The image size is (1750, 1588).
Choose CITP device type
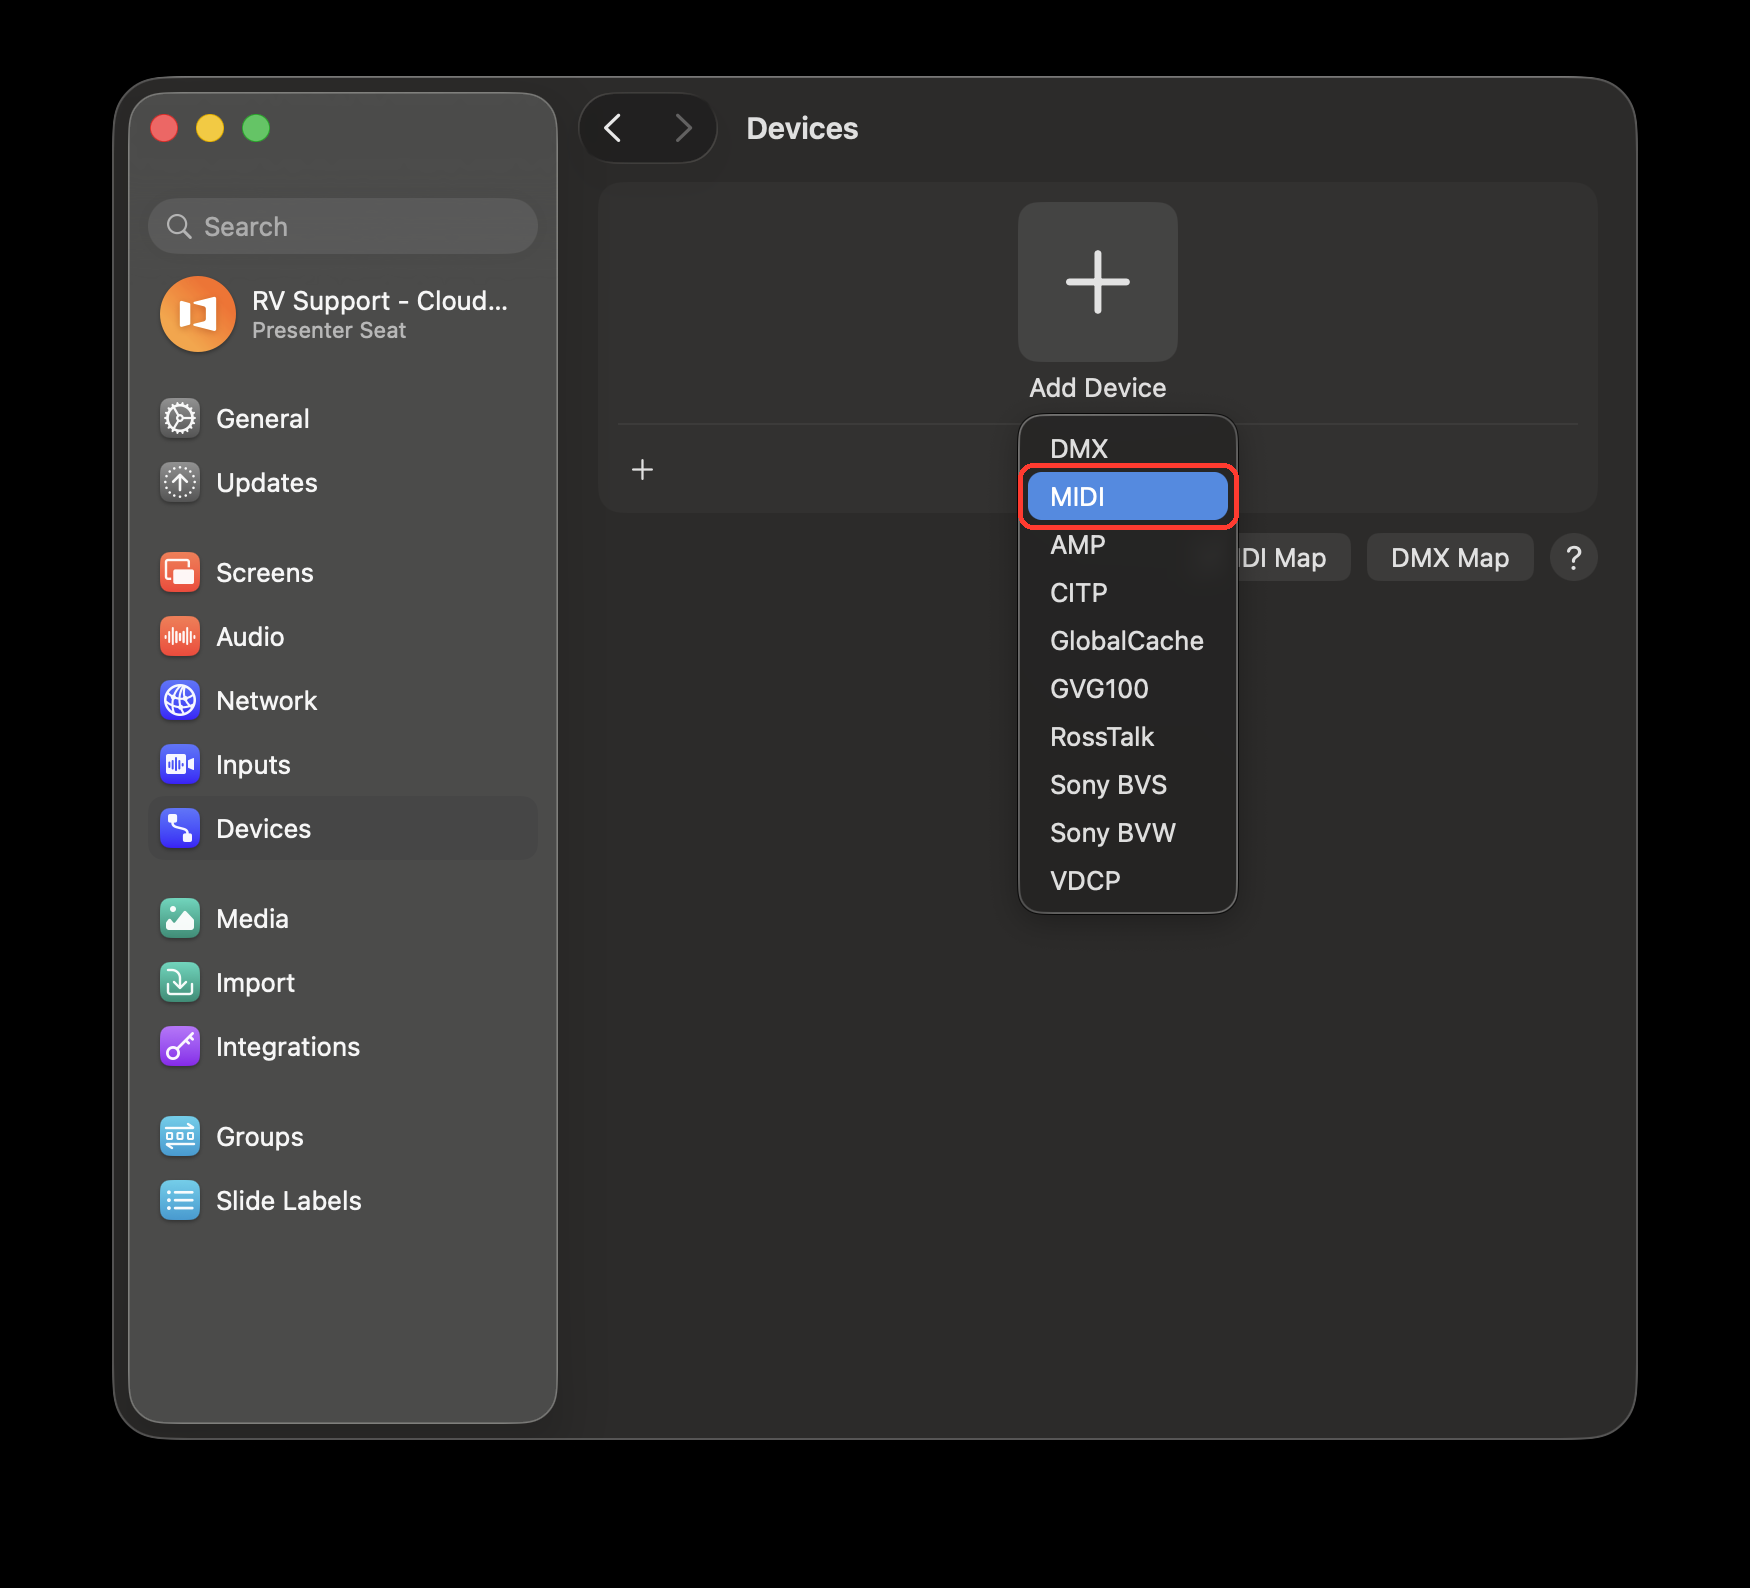[1128, 592]
